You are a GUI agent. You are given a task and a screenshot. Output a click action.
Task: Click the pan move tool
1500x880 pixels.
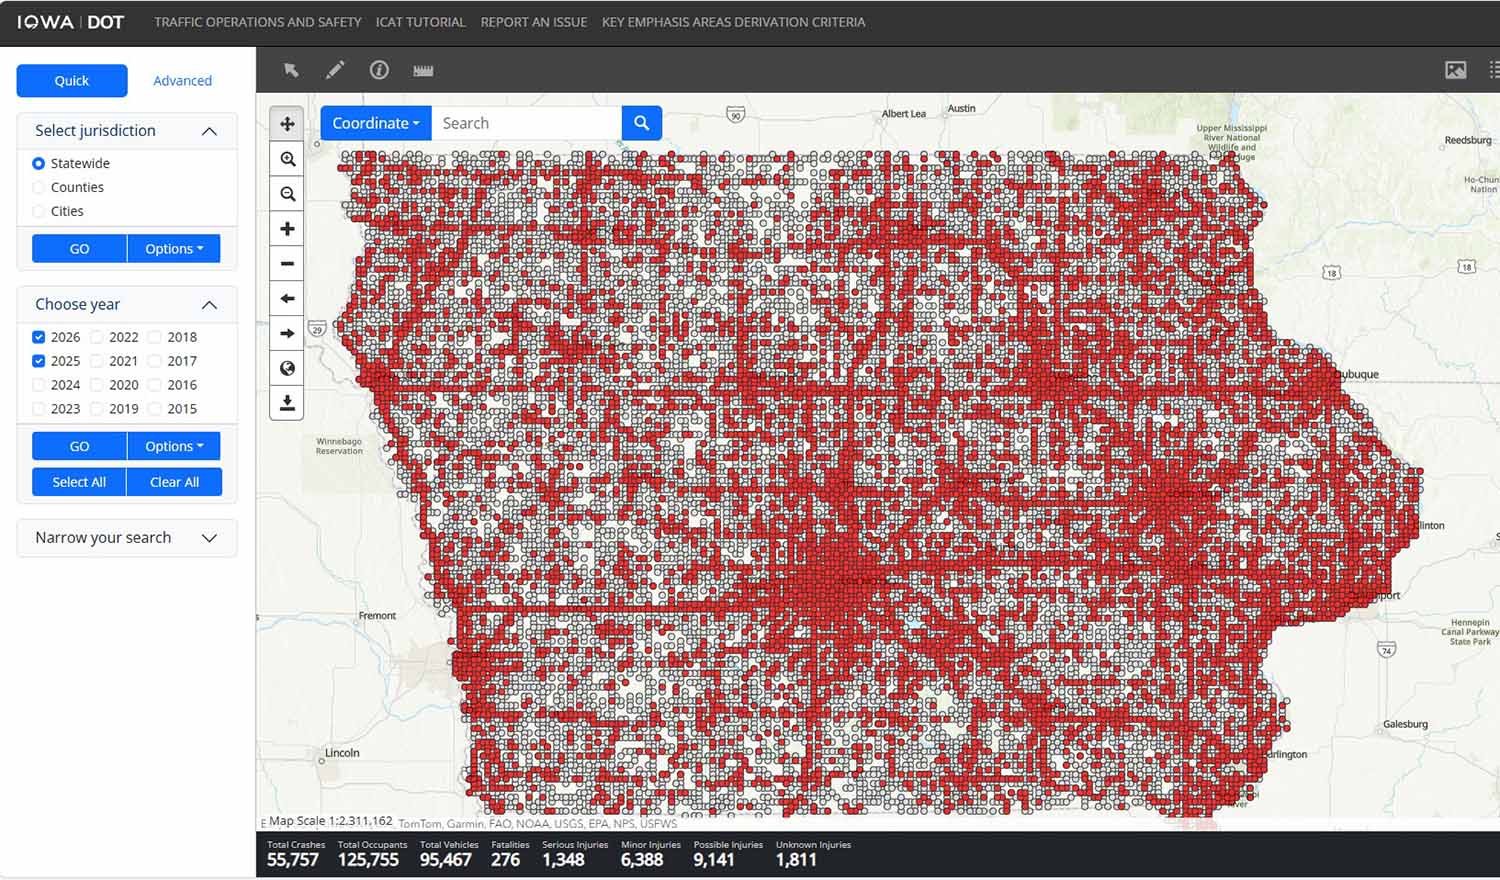[x=287, y=124]
